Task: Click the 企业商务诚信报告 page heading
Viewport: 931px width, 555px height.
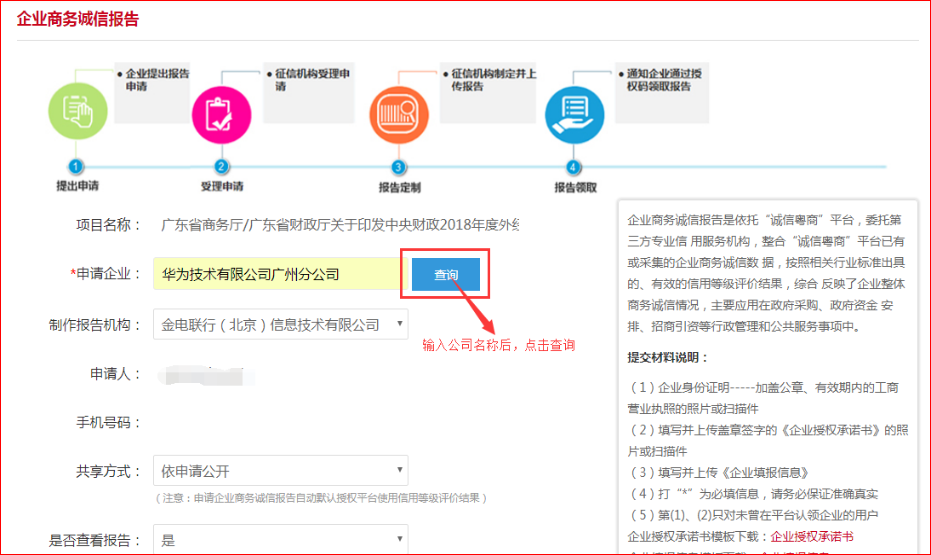Action: click(x=78, y=19)
